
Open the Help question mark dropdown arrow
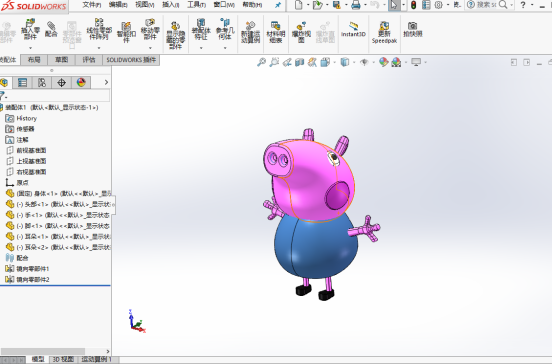(x=532, y=5)
